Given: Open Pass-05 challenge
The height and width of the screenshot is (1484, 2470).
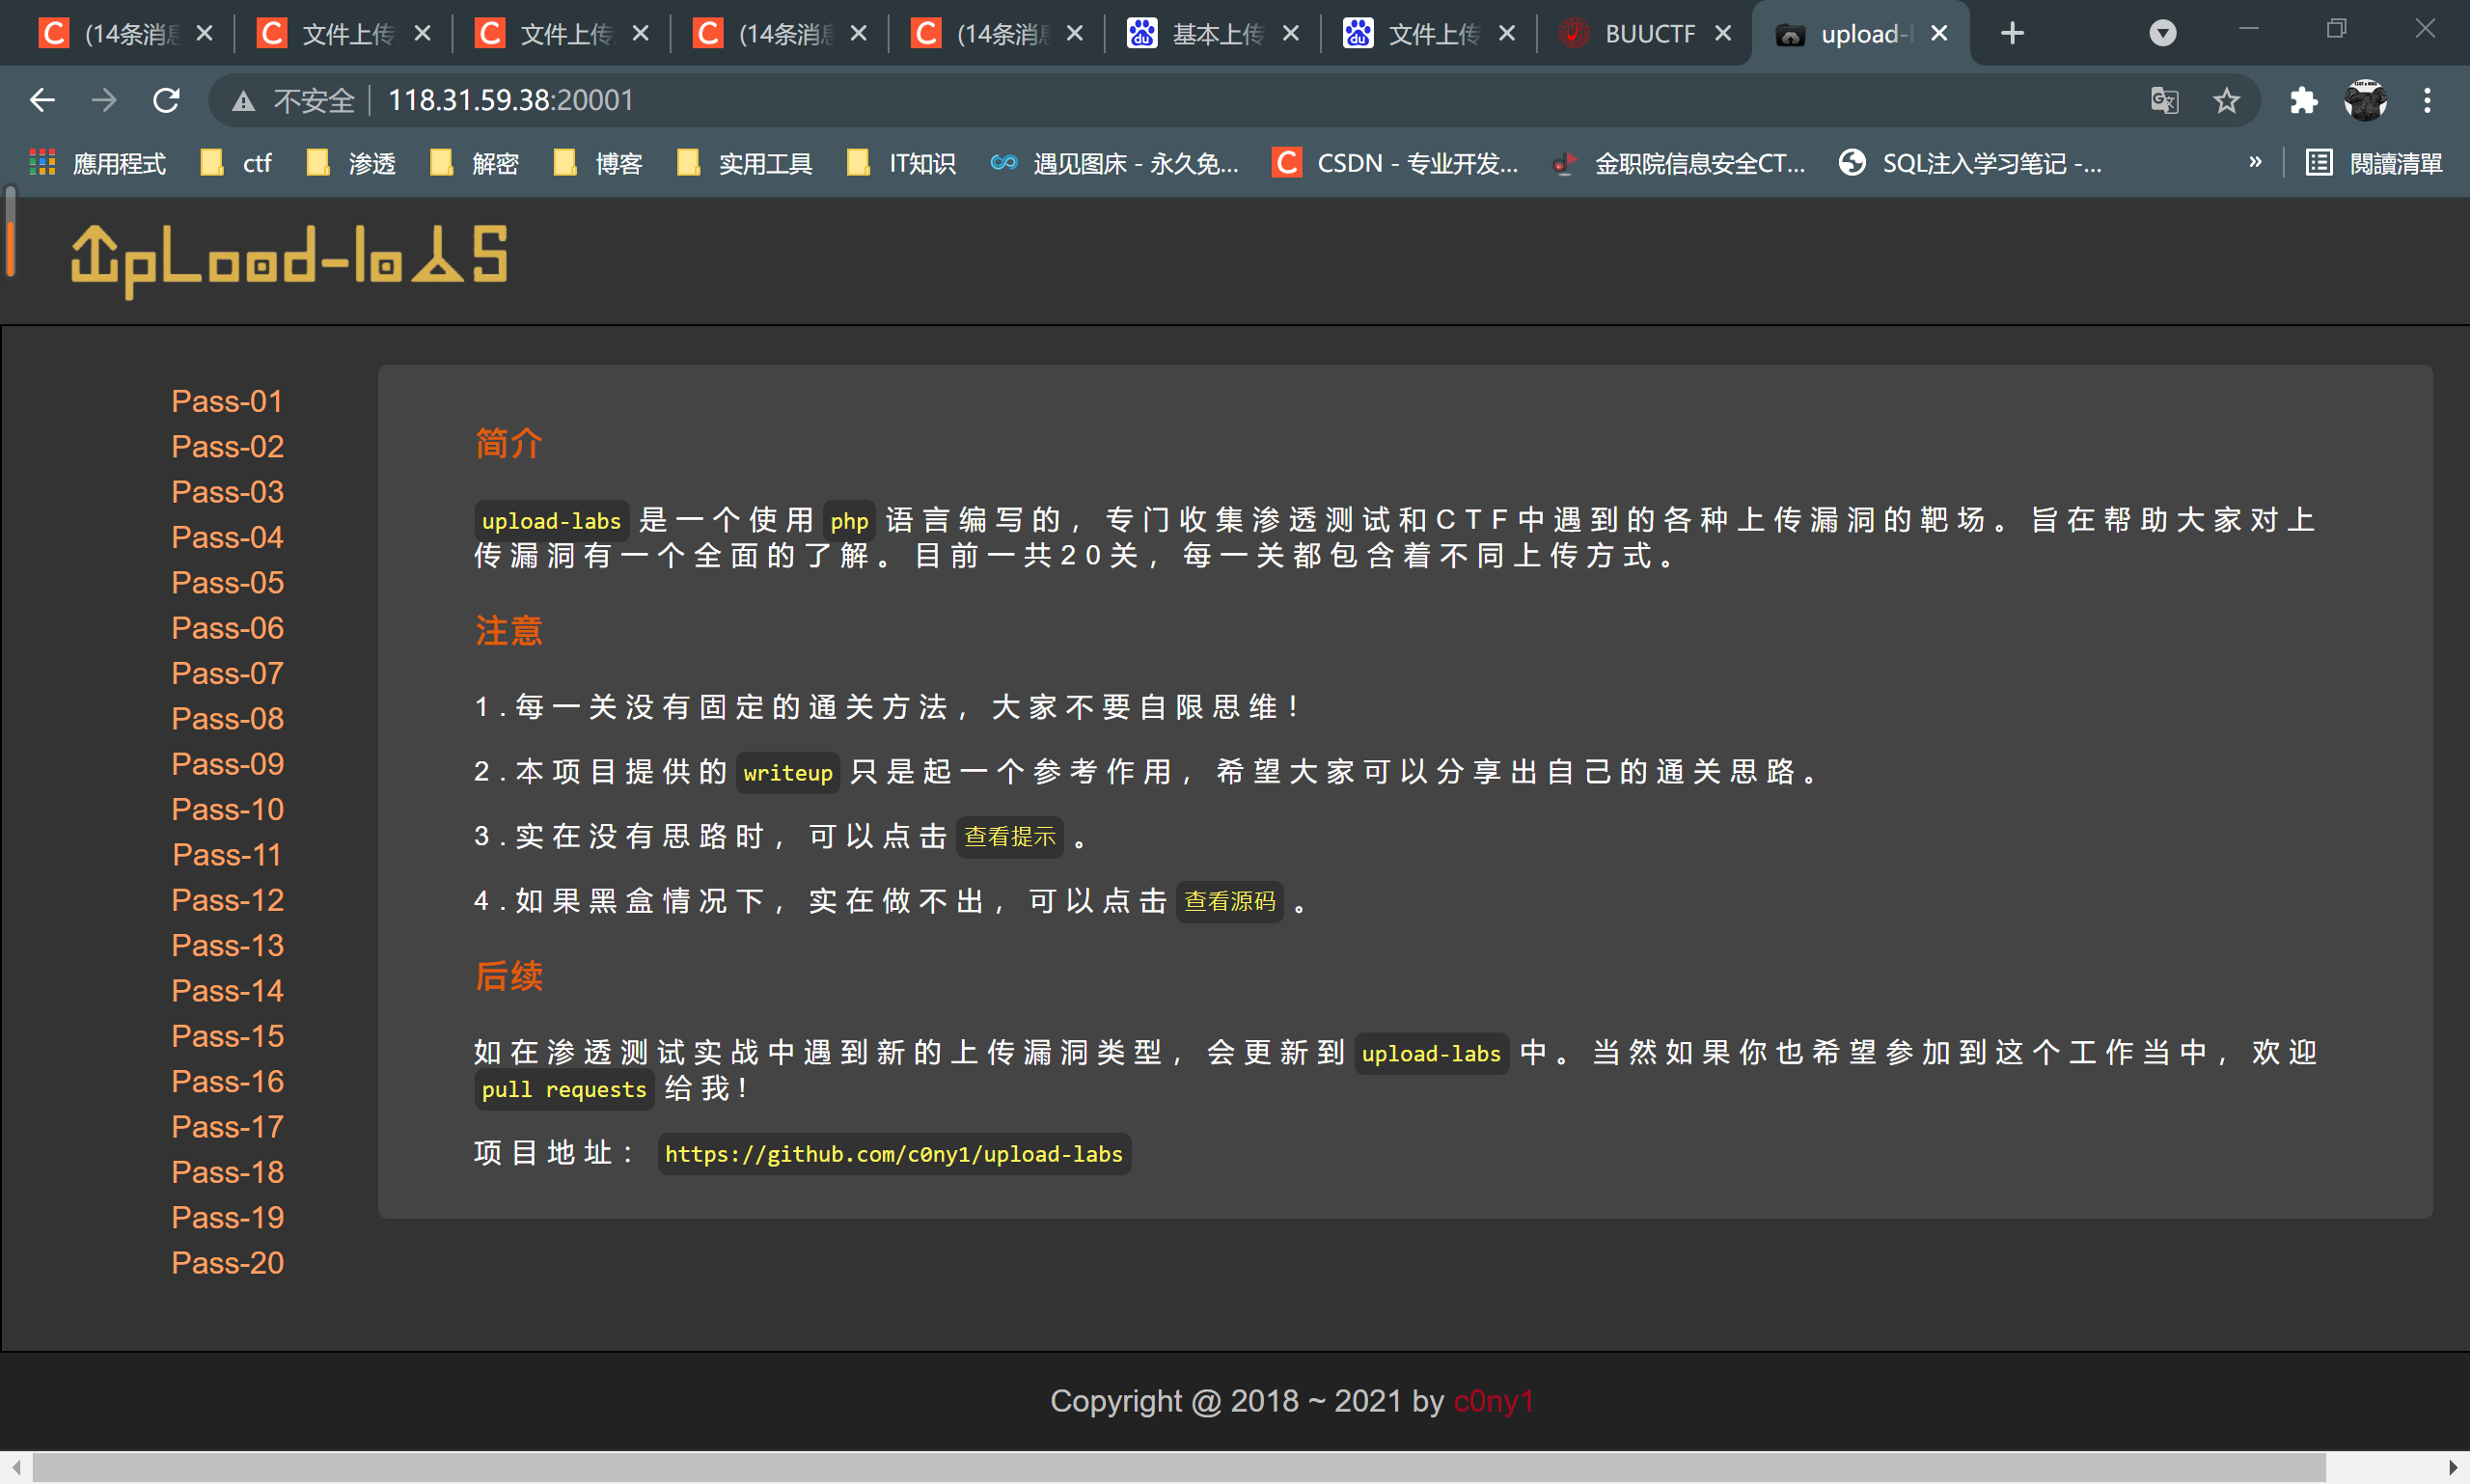Looking at the screenshot, I should point(227,582).
